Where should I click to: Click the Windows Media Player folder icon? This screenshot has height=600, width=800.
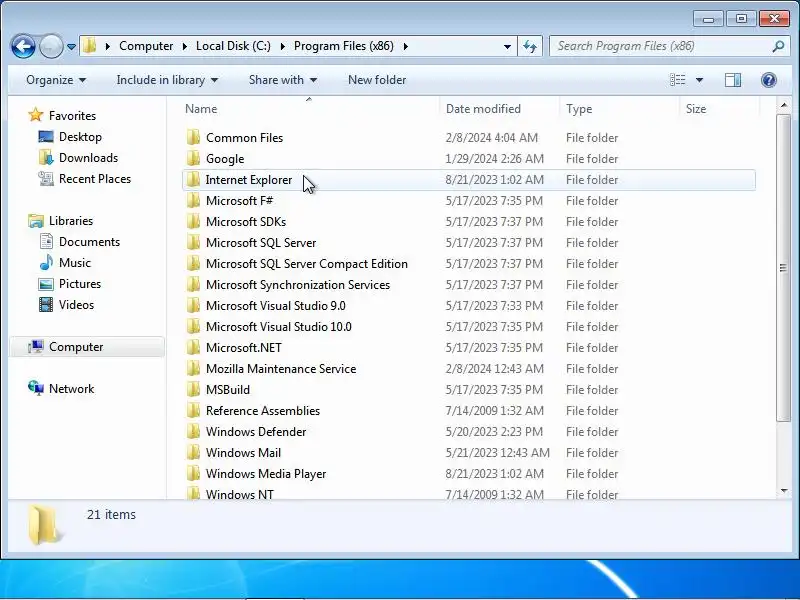point(193,473)
